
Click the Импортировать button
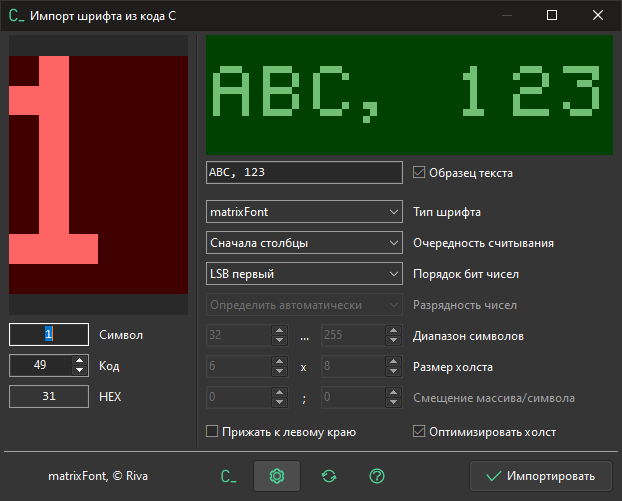pos(539,476)
